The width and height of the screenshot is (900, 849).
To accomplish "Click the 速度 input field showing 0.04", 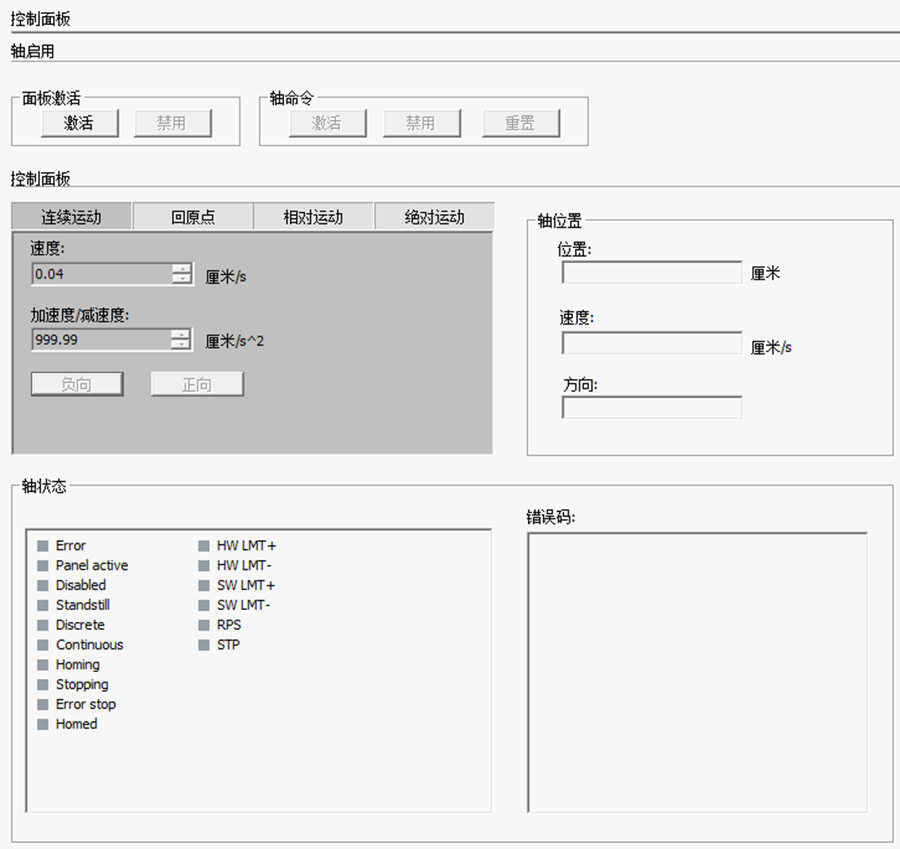I will [100, 274].
